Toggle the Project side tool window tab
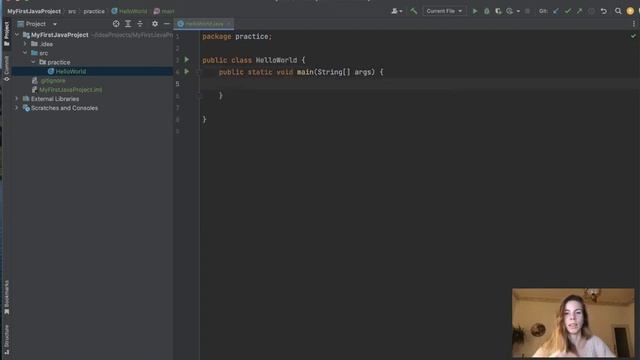Image resolution: width=640 pixels, height=360 pixels. pyautogui.click(x=6, y=33)
